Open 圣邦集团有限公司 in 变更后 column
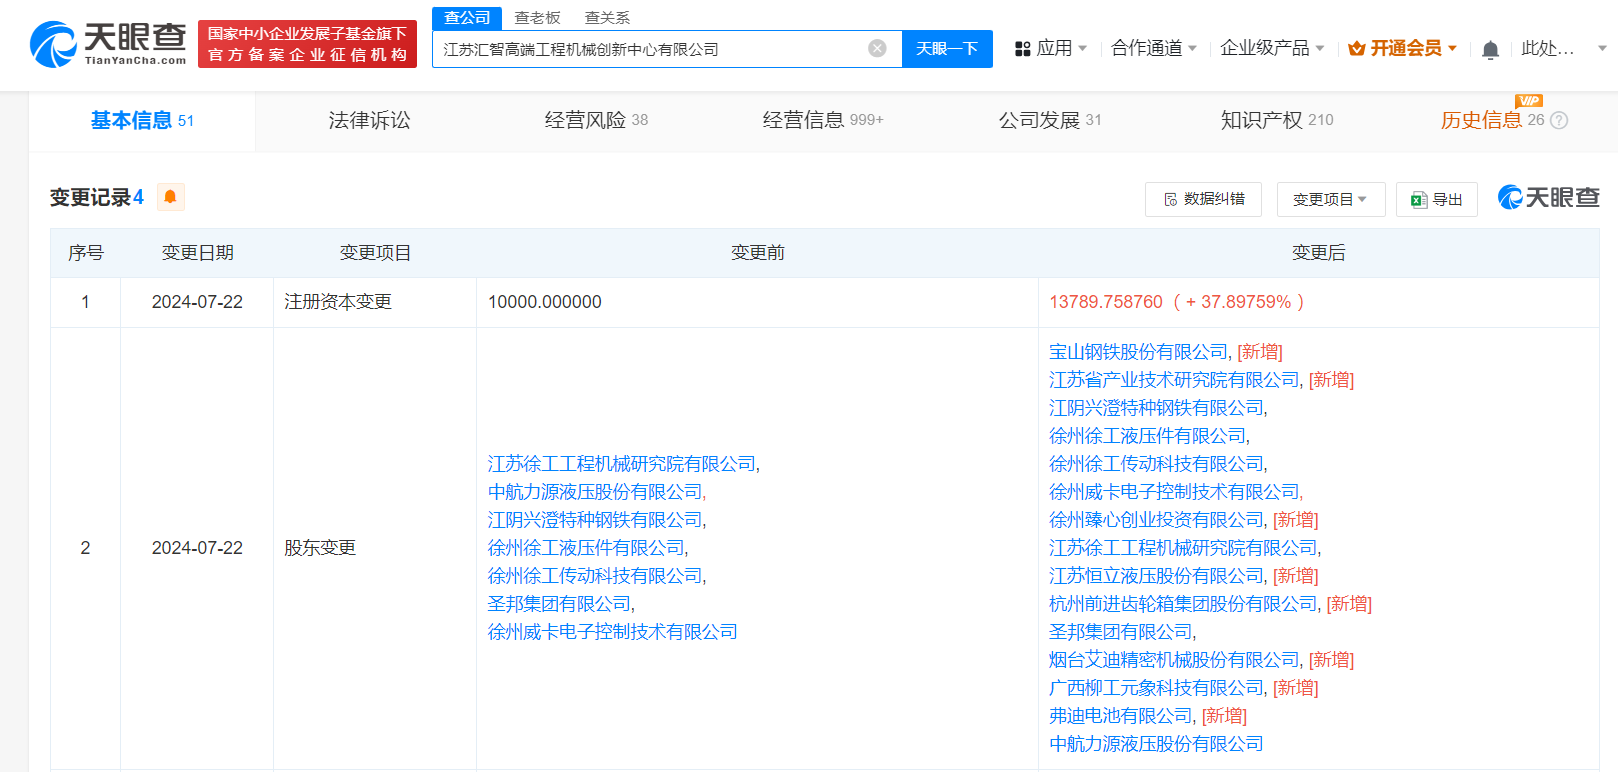The image size is (1618, 772). 1120,632
